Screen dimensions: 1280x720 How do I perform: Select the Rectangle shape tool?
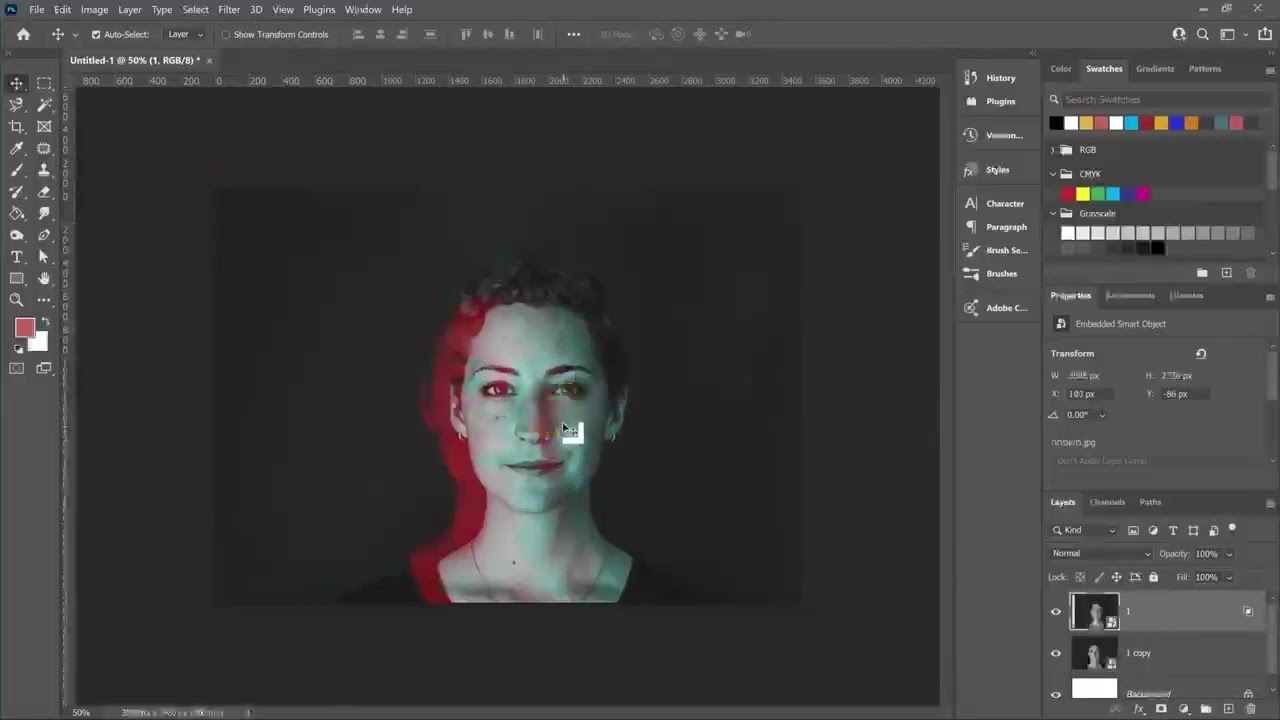click(x=17, y=278)
